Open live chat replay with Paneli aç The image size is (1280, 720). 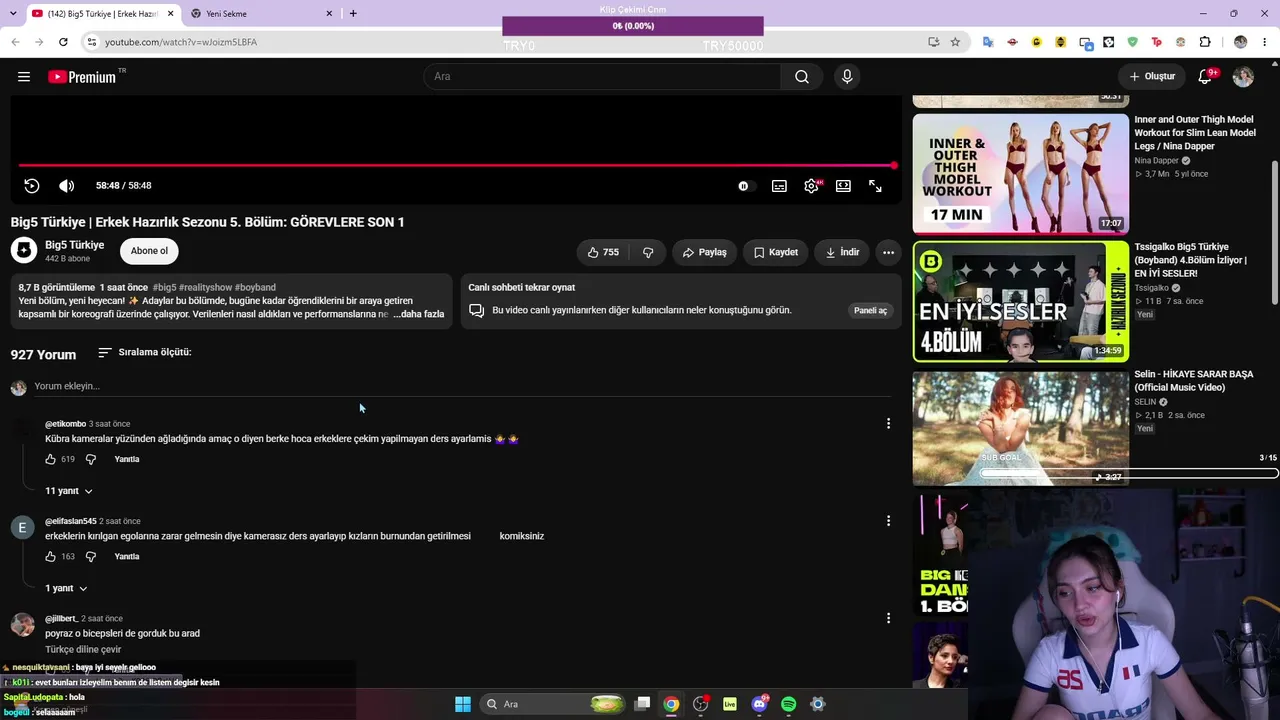tap(870, 310)
